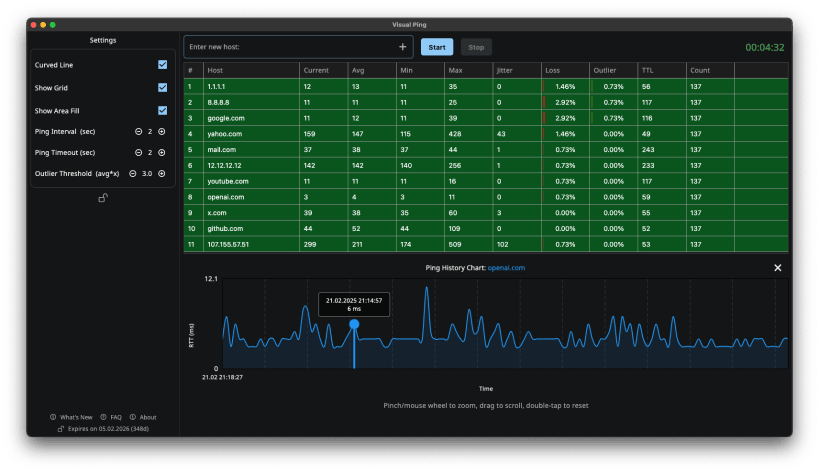
Task: Select the github.com host row
Action: click(x=486, y=229)
